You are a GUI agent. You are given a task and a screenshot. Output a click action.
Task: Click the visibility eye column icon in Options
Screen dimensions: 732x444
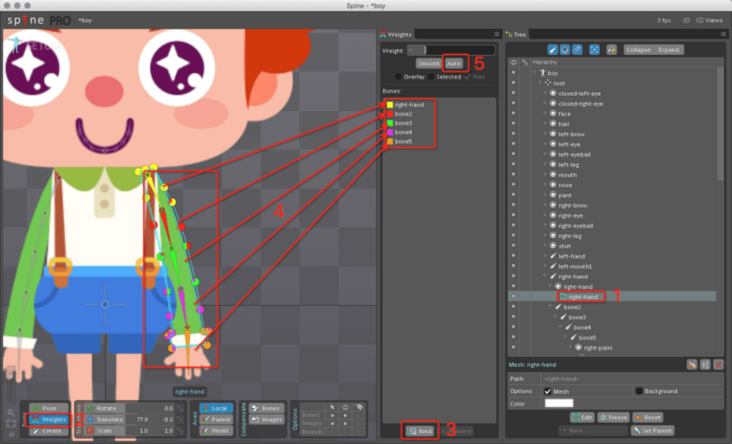pos(345,407)
